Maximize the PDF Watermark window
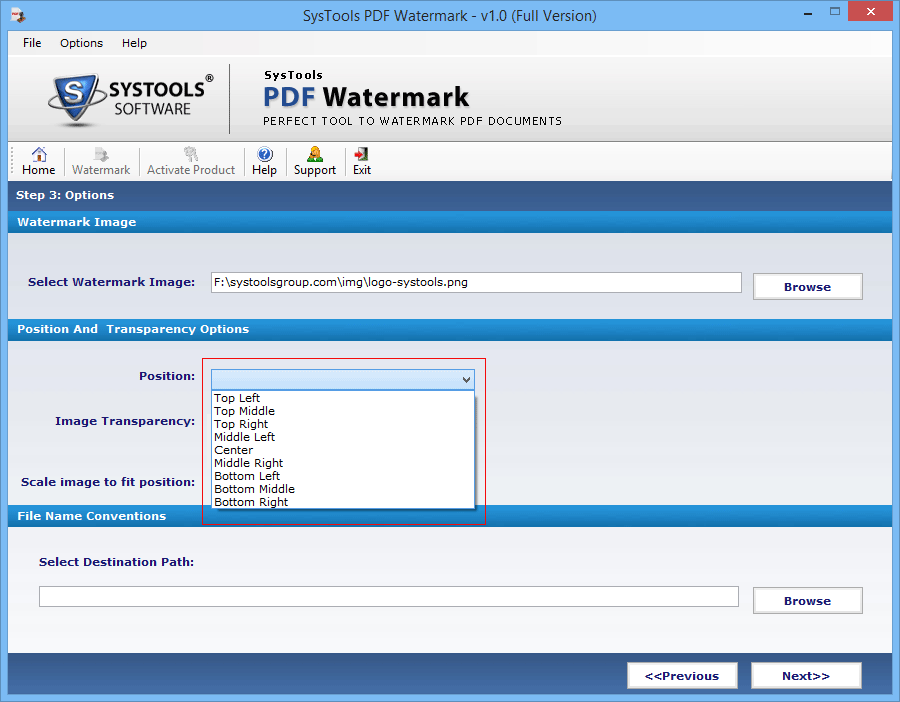Image resolution: width=900 pixels, height=702 pixels. (x=835, y=12)
